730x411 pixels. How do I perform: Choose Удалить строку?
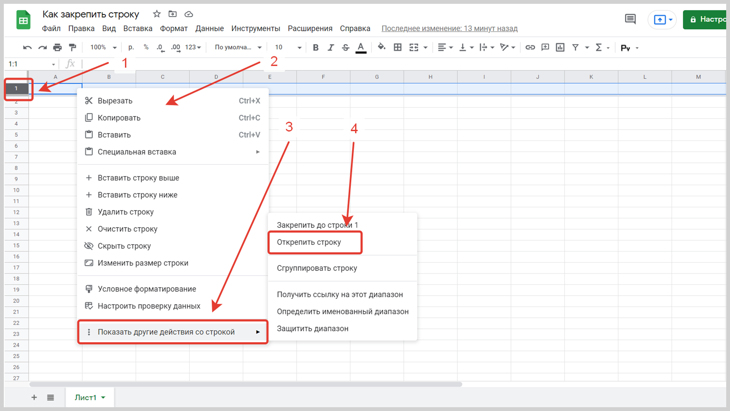[173, 212]
